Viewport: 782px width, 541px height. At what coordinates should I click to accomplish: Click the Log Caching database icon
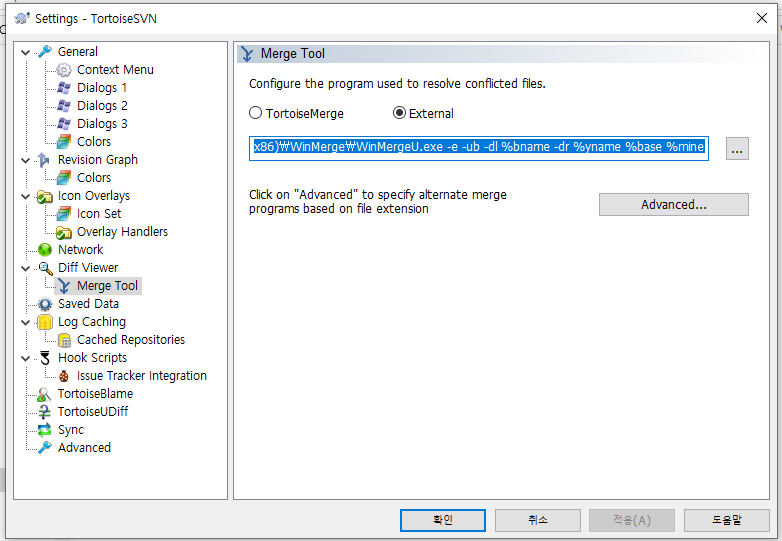45,322
